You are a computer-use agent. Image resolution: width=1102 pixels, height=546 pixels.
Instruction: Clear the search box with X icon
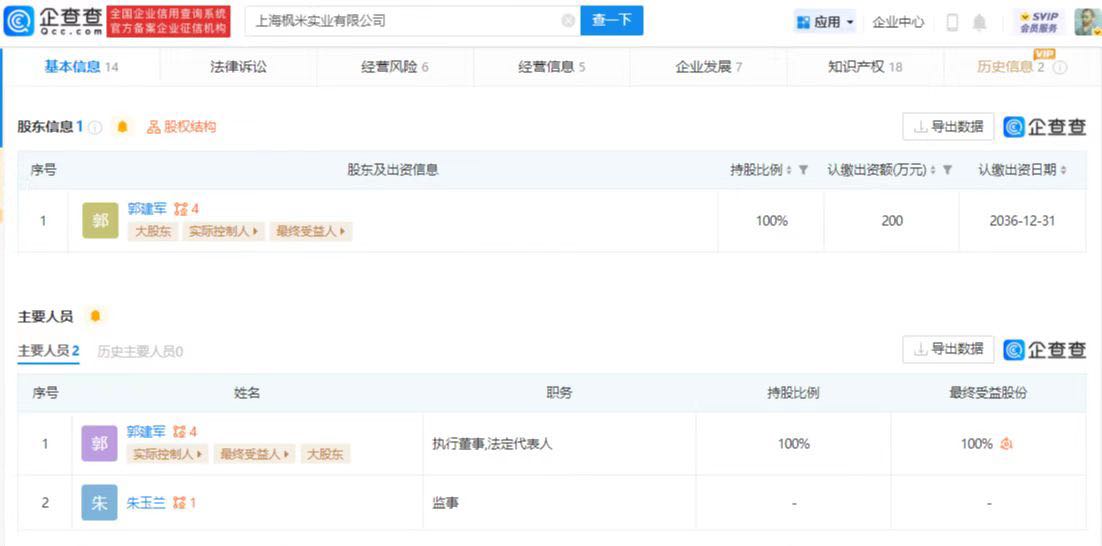568,21
